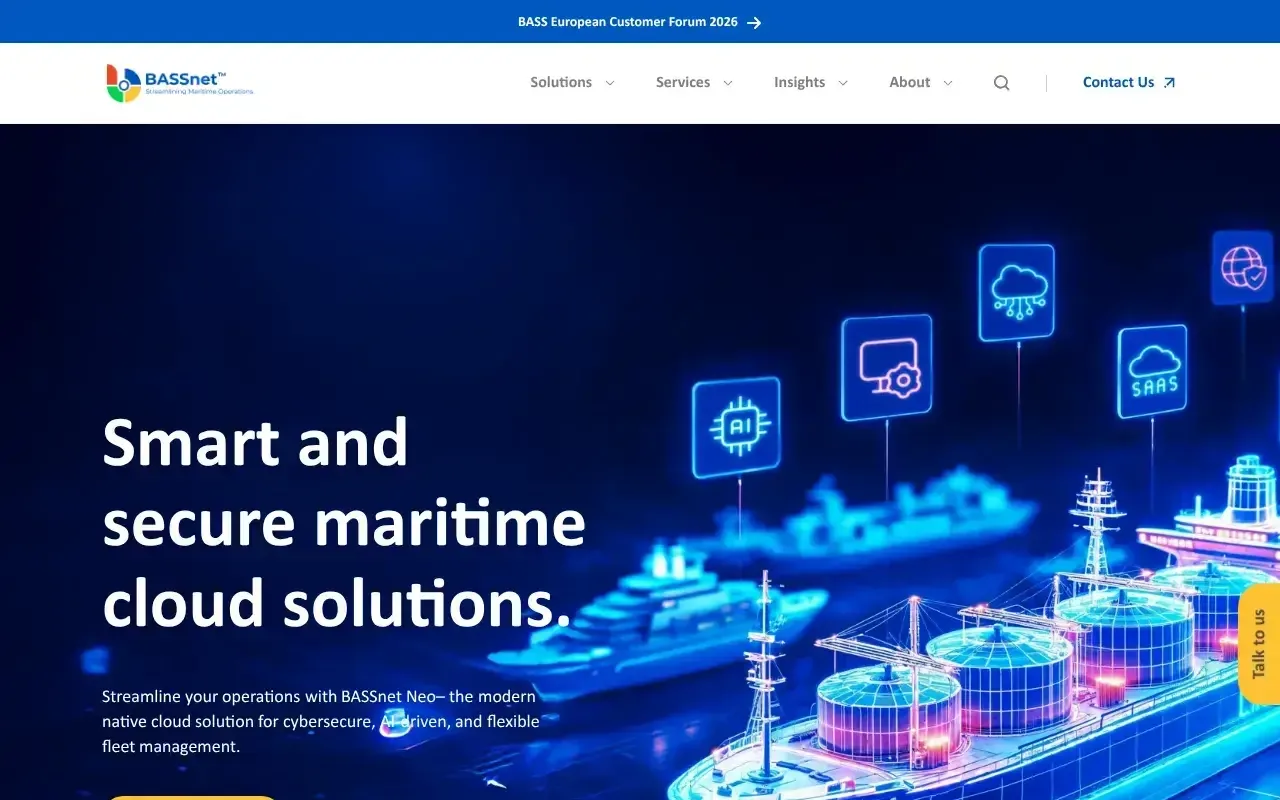Expand the Services dropdown chevron
1280x800 pixels.
click(728, 83)
